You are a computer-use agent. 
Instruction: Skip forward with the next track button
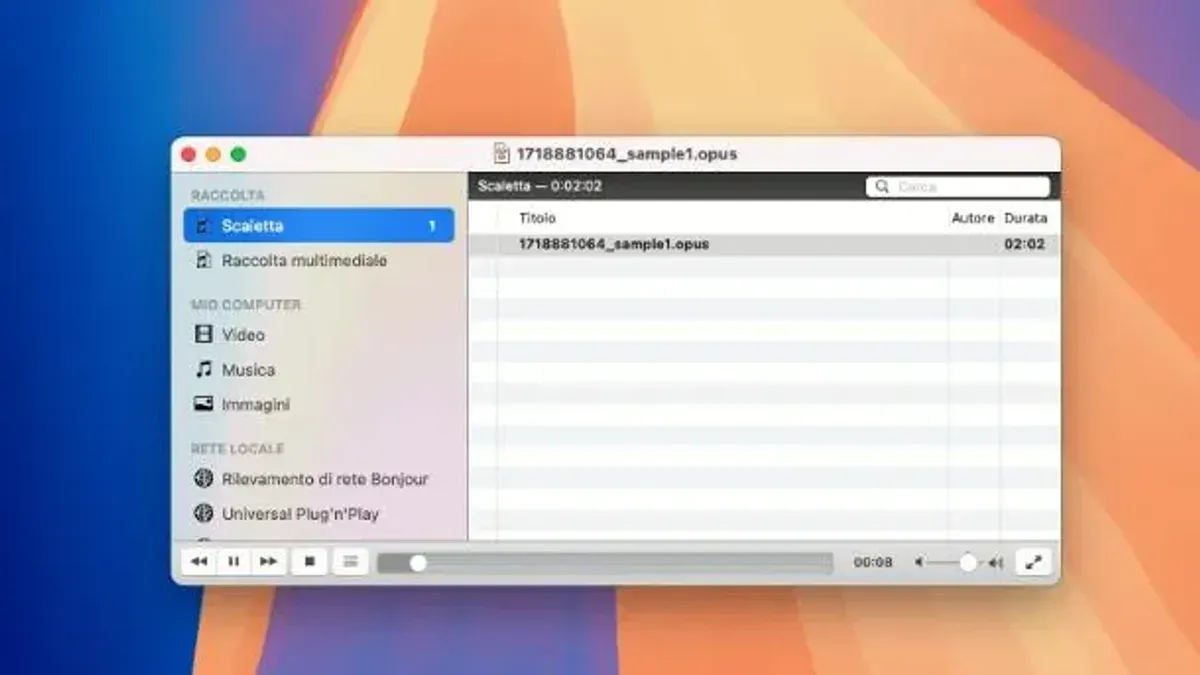pos(268,562)
